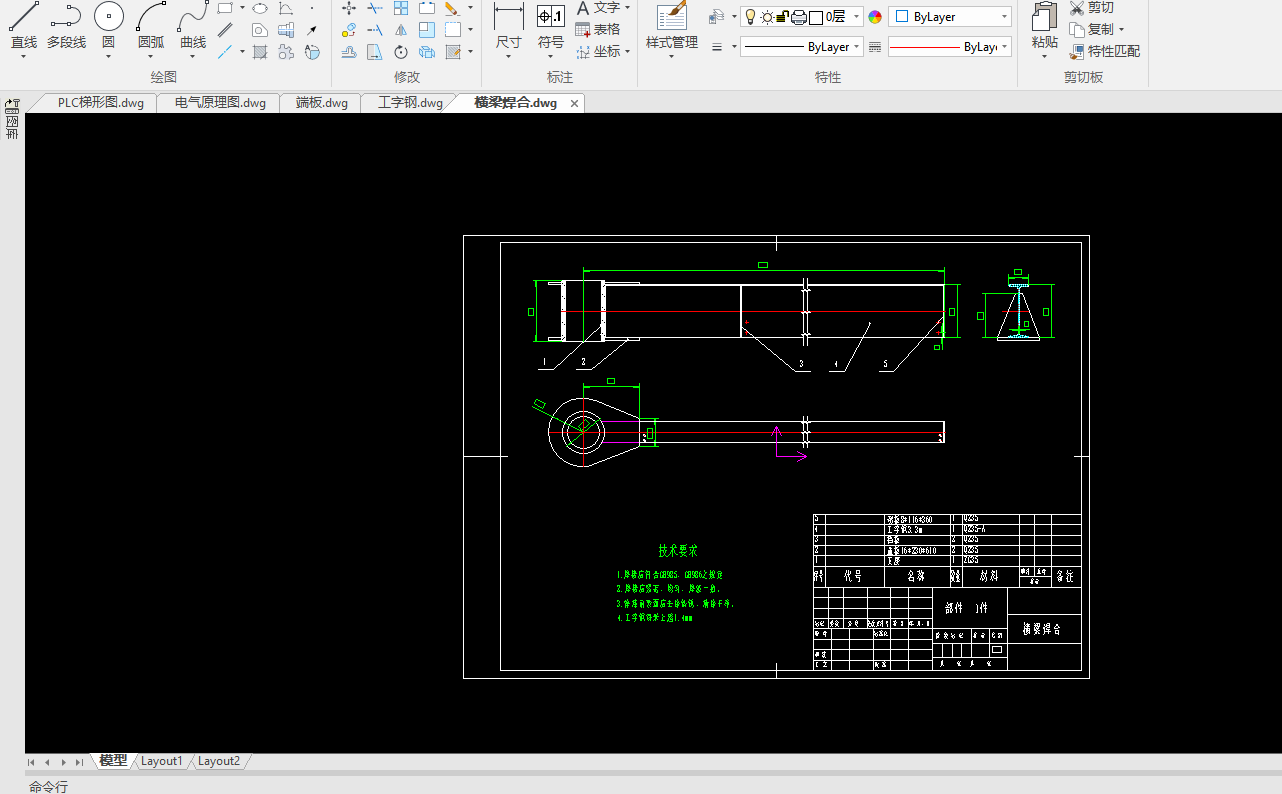Toggle the layer freeze sun icon

point(766,17)
